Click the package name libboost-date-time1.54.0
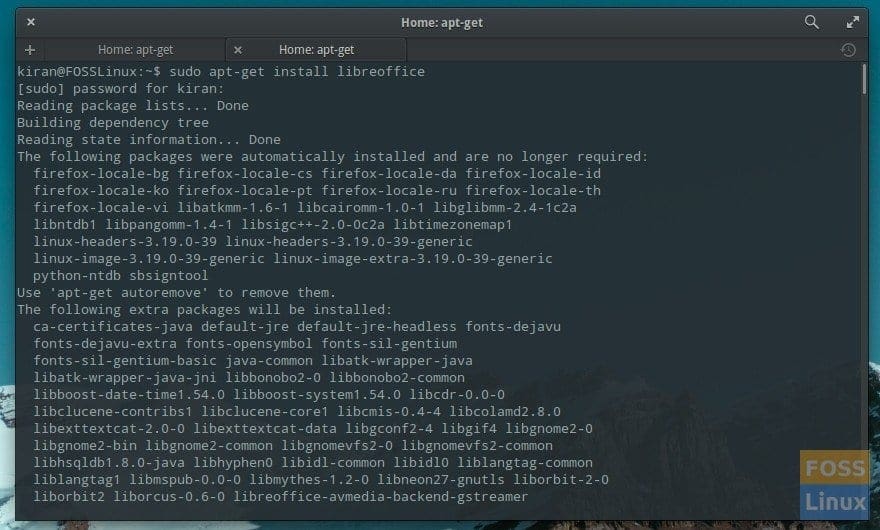This screenshot has height=530, width=880. coord(129,395)
